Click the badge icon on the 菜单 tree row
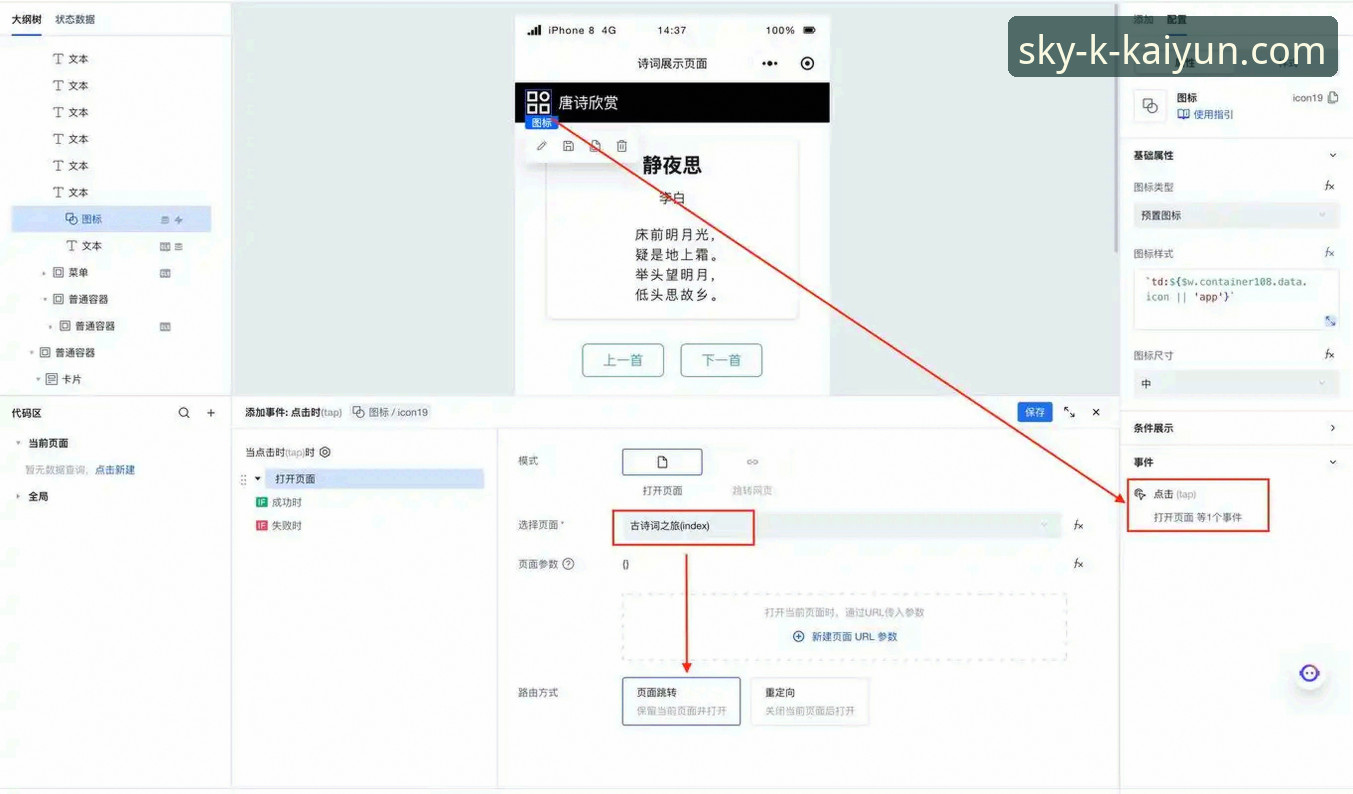Screen dimensions: 1353x794 [165, 273]
